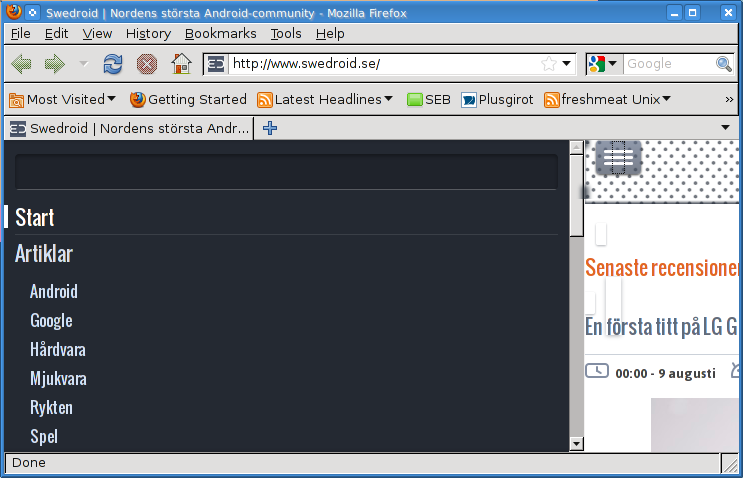Stop loading the page
This screenshot has height=478, width=743.
pos(147,64)
